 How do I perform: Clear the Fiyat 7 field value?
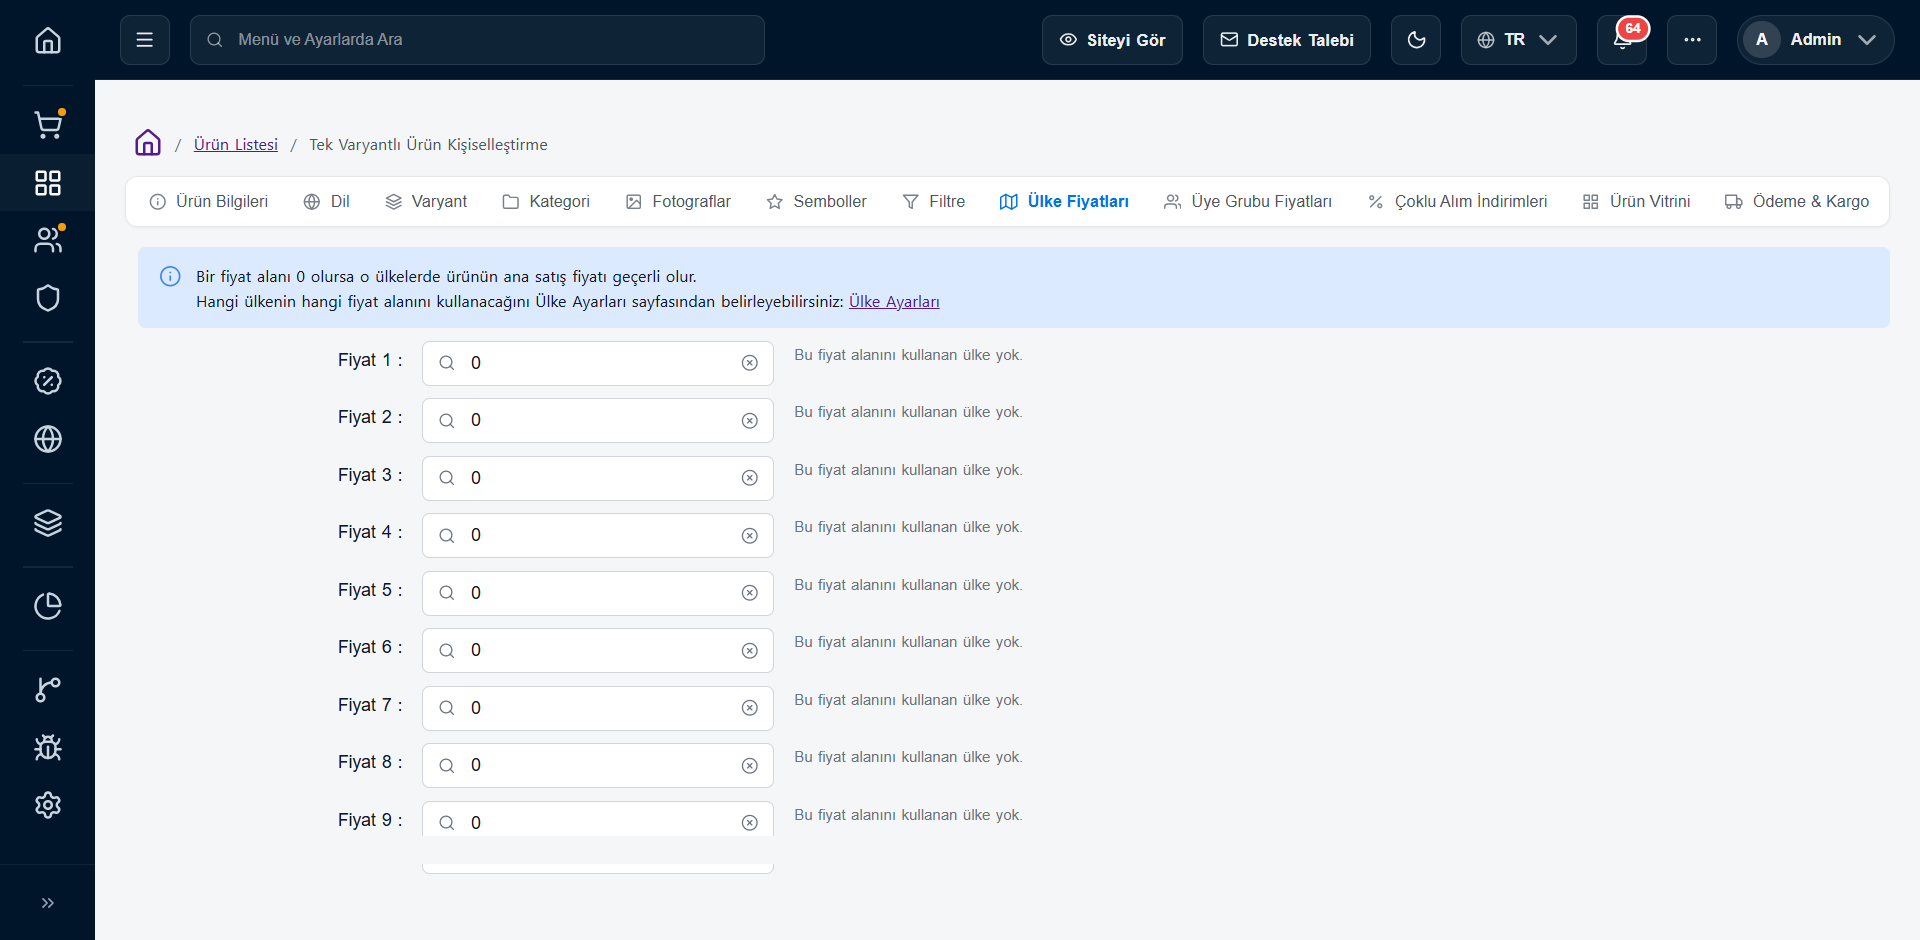pyautogui.click(x=750, y=708)
